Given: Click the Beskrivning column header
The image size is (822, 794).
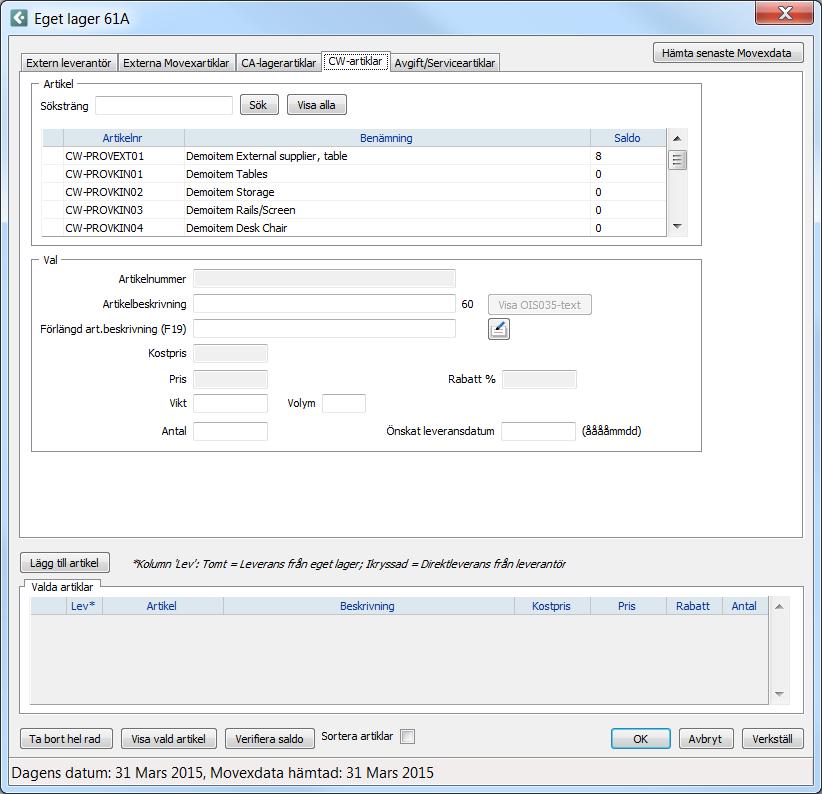Looking at the screenshot, I should click(367, 606).
